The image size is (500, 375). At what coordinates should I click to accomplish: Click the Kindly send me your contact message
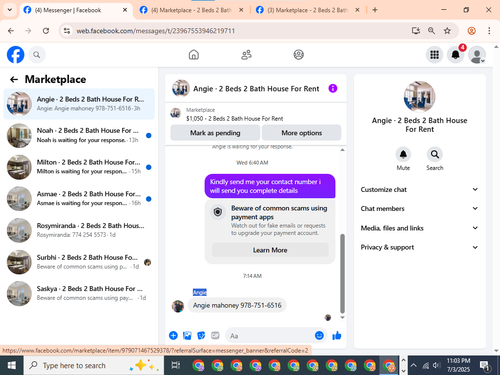click(270, 186)
